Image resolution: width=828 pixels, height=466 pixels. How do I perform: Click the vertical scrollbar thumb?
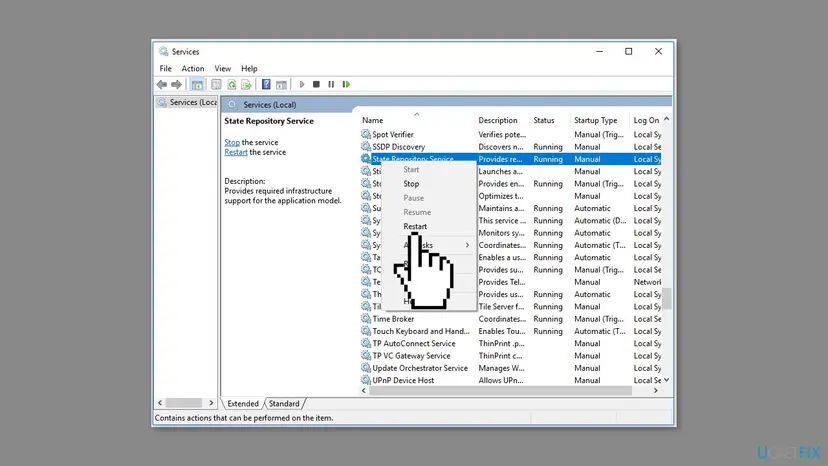pyautogui.click(x=667, y=299)
